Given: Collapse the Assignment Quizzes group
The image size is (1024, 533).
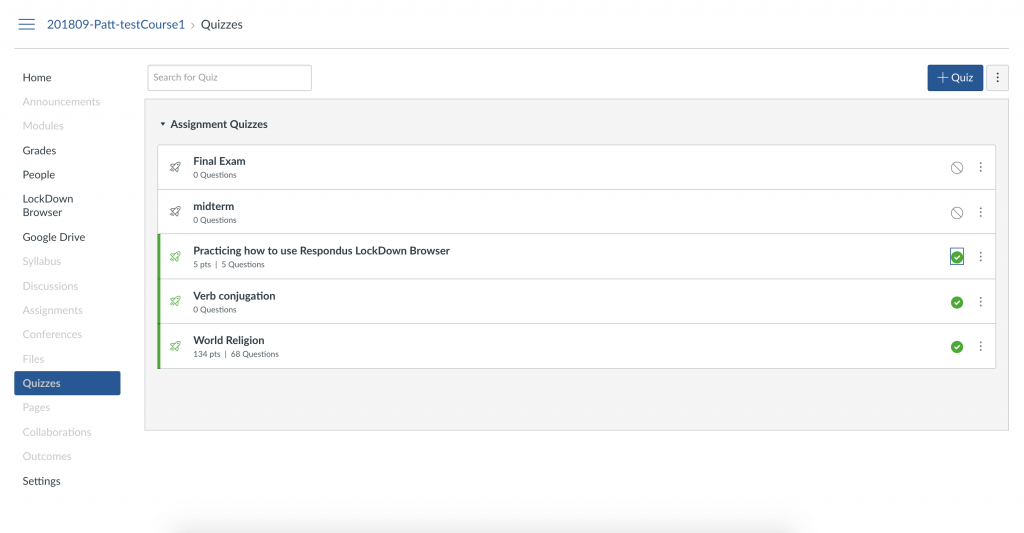Looking at the screenshot, I should [x=214, y=124].
